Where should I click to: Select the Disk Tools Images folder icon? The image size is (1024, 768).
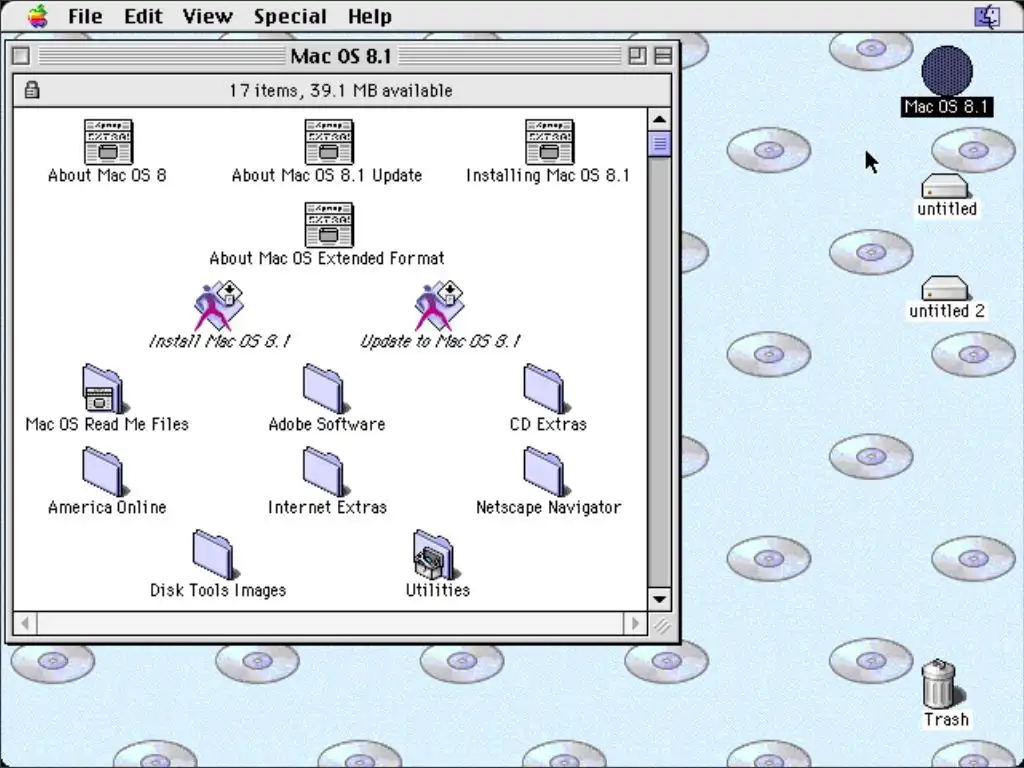(x=216, y=555)
